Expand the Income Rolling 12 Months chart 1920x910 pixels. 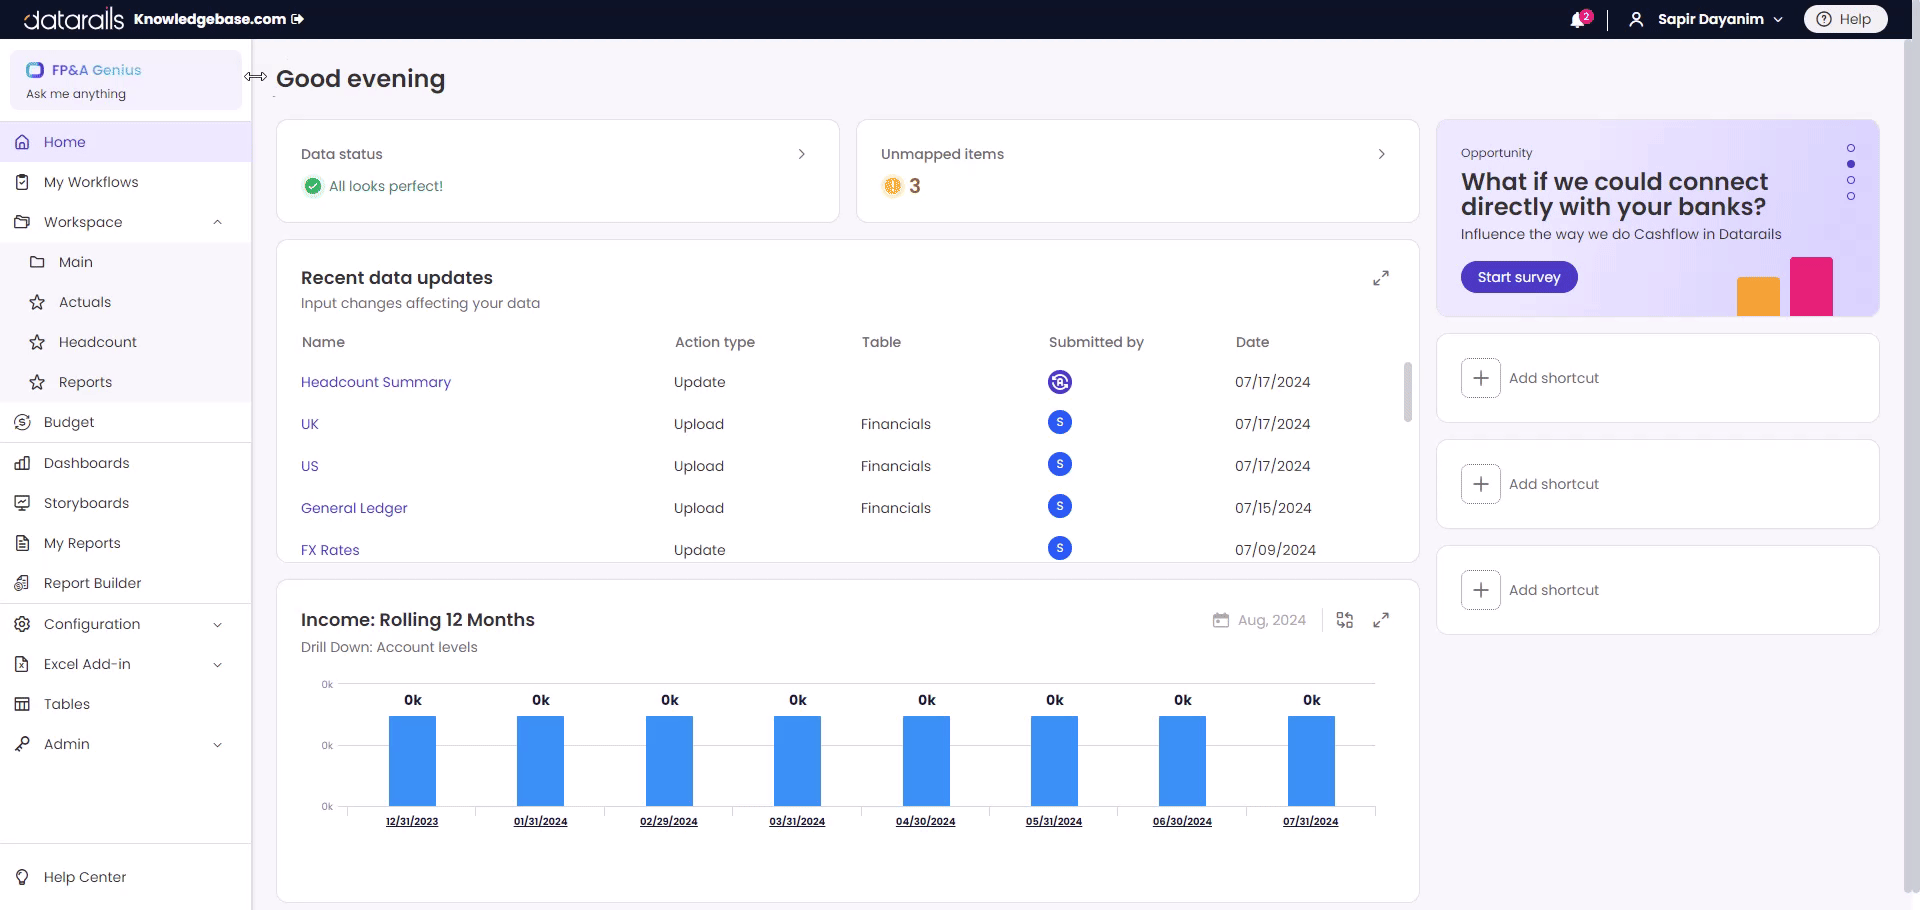tap(1381, 620)
